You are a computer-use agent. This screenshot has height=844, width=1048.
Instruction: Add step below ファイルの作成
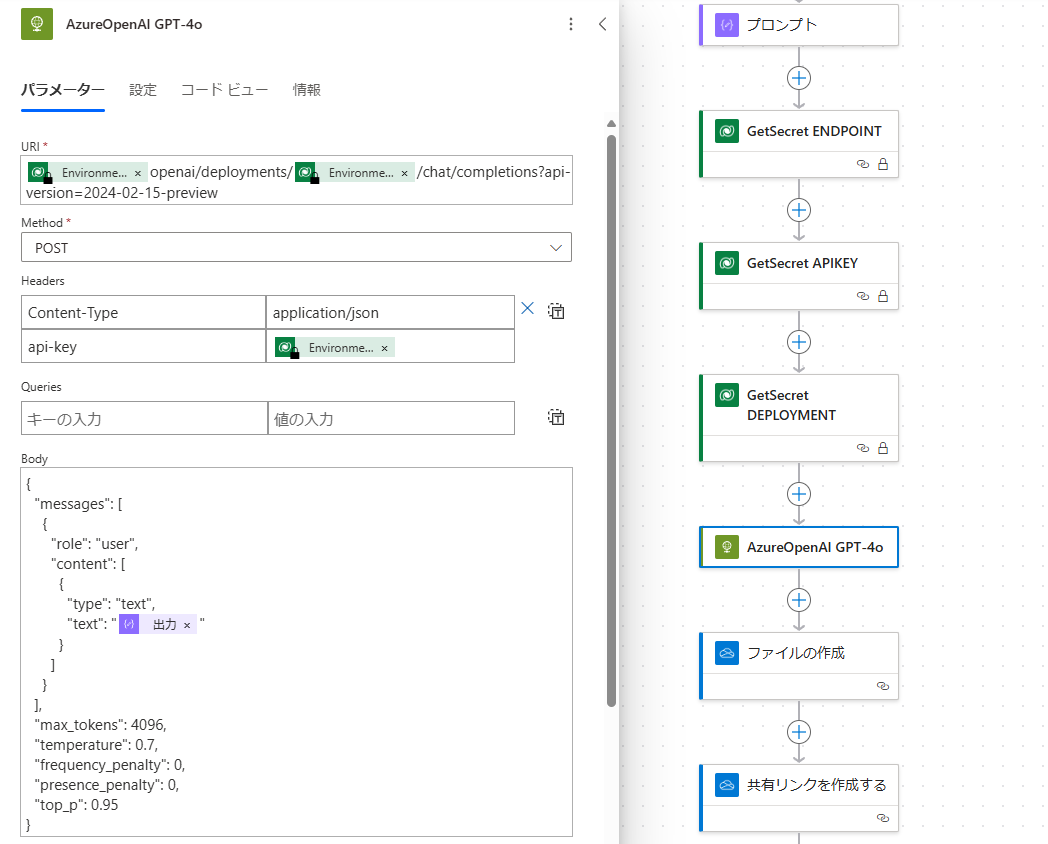(x=799, y=732)
